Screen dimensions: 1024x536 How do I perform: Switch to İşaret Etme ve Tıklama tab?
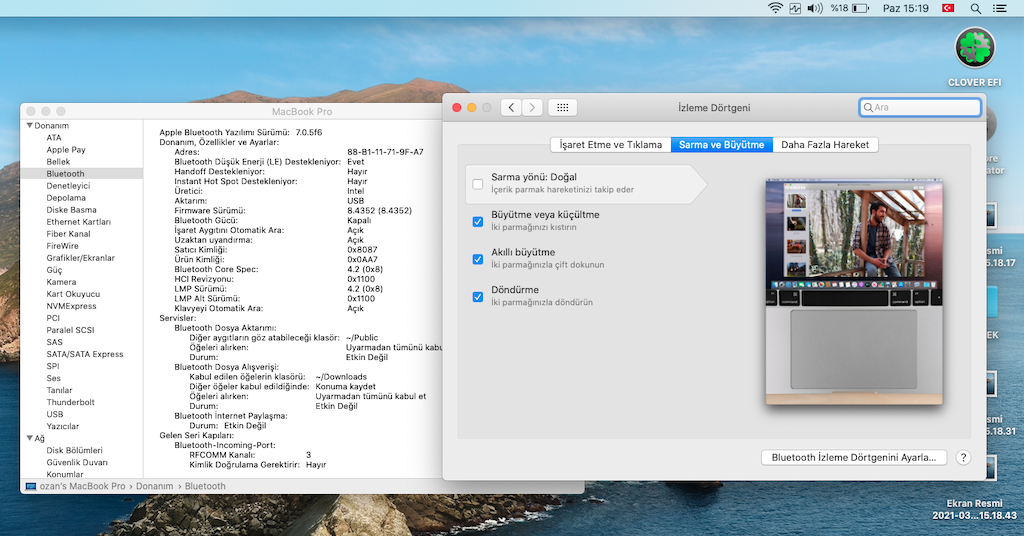point(610,145)
